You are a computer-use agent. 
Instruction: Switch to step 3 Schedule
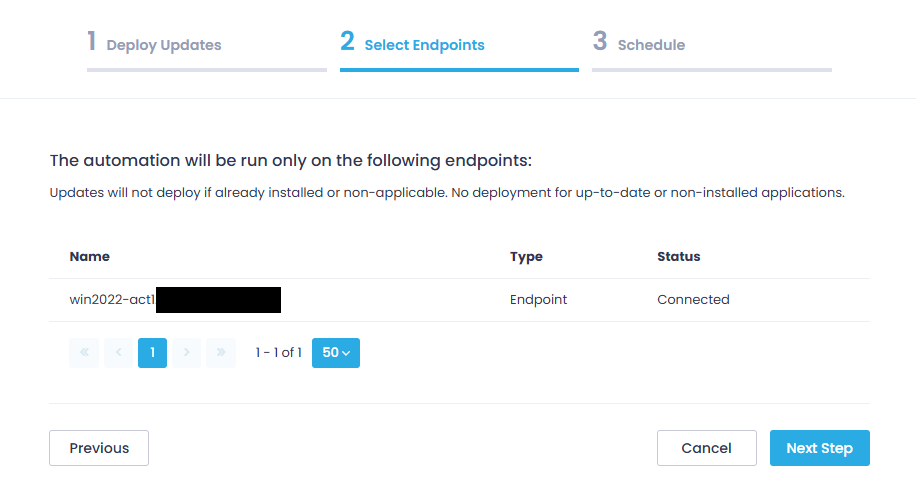tap(639, 44)
